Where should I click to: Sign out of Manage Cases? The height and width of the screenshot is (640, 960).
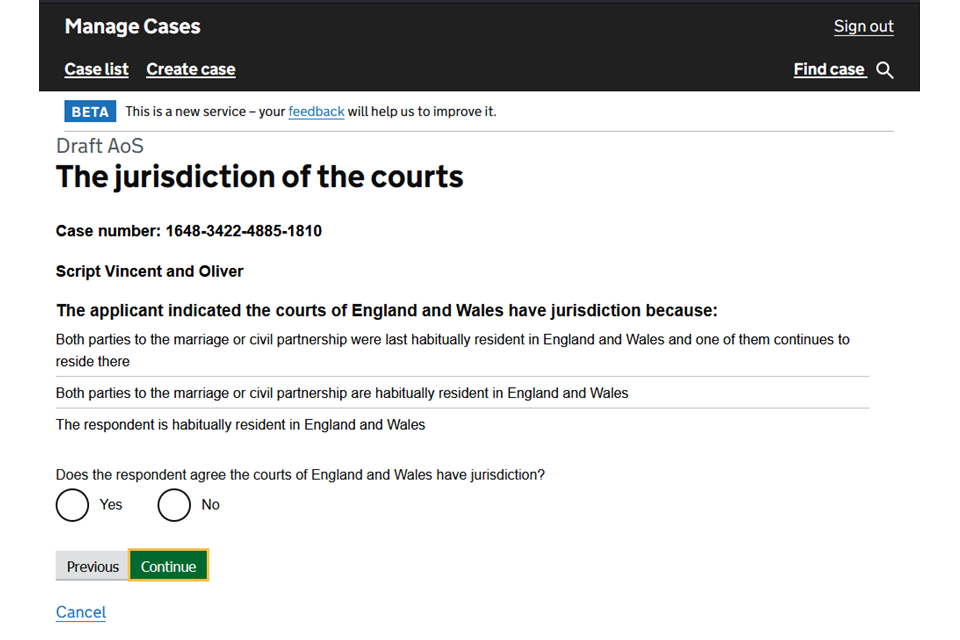click(863, 27)
